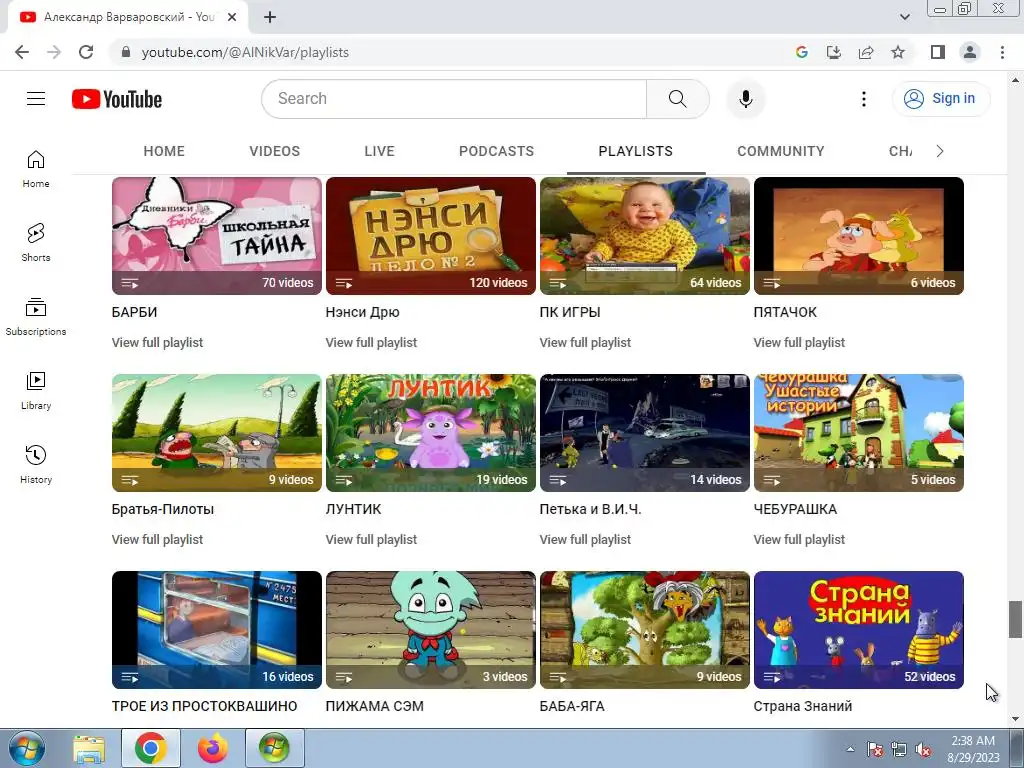View full playlist for БАРБИ
This screenshot has height=768, width=1024.
pos(157,342)
